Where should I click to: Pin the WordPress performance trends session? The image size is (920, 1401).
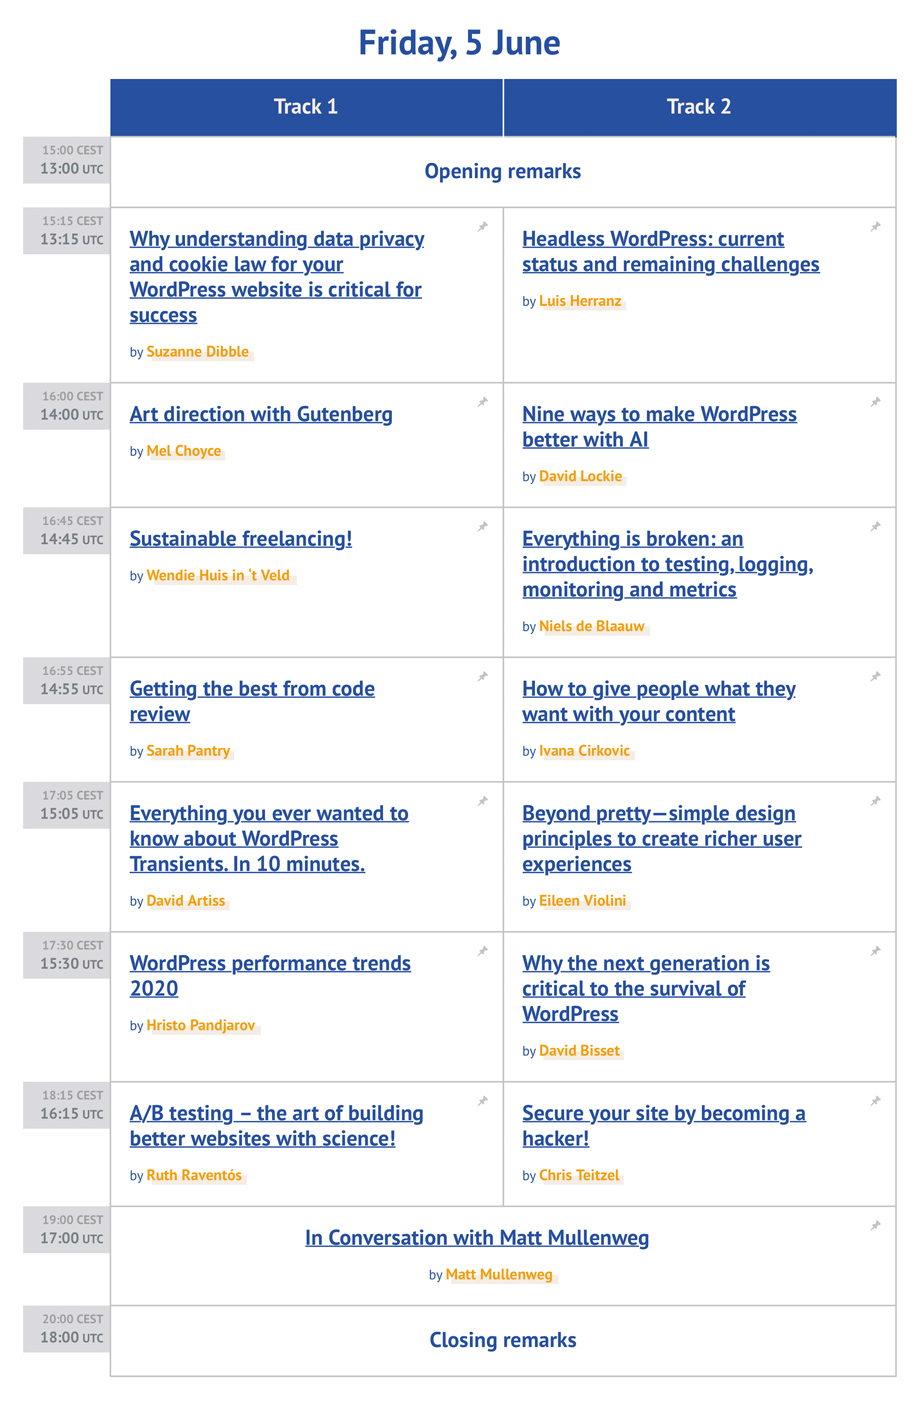point(482,951)
